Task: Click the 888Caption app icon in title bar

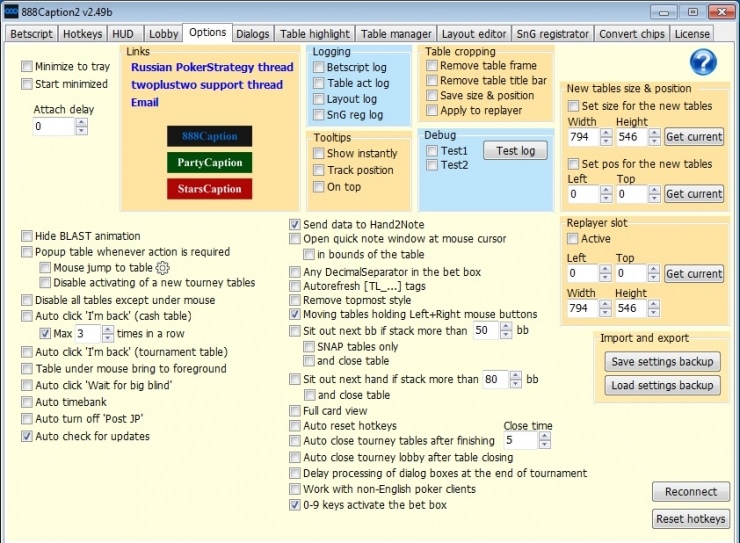Action: coord(11,11)
